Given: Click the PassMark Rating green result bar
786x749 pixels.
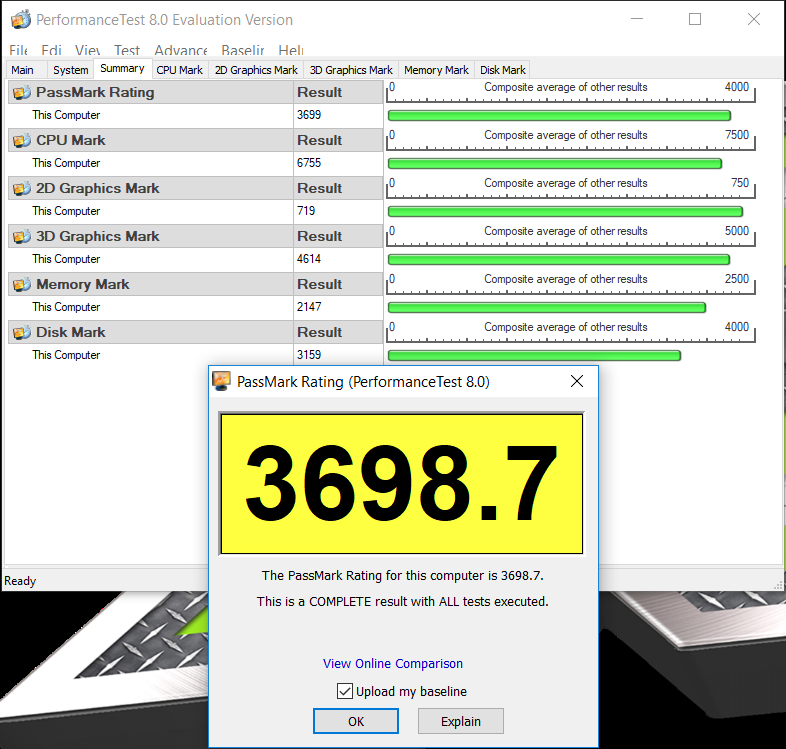Looking at the screenshot, I should coord(559,116).
